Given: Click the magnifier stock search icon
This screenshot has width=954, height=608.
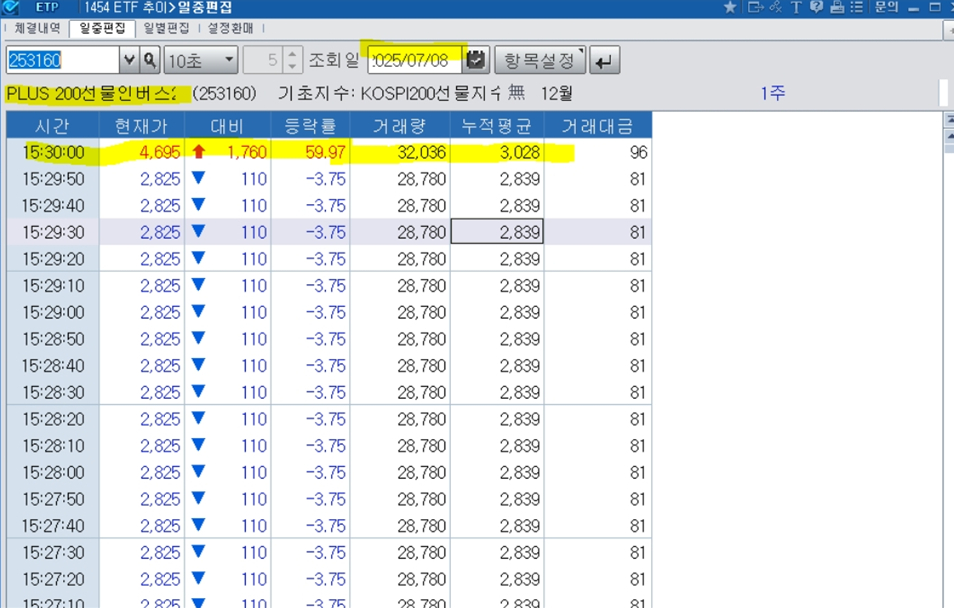Looking at the screenshot, I should point(150,61).
